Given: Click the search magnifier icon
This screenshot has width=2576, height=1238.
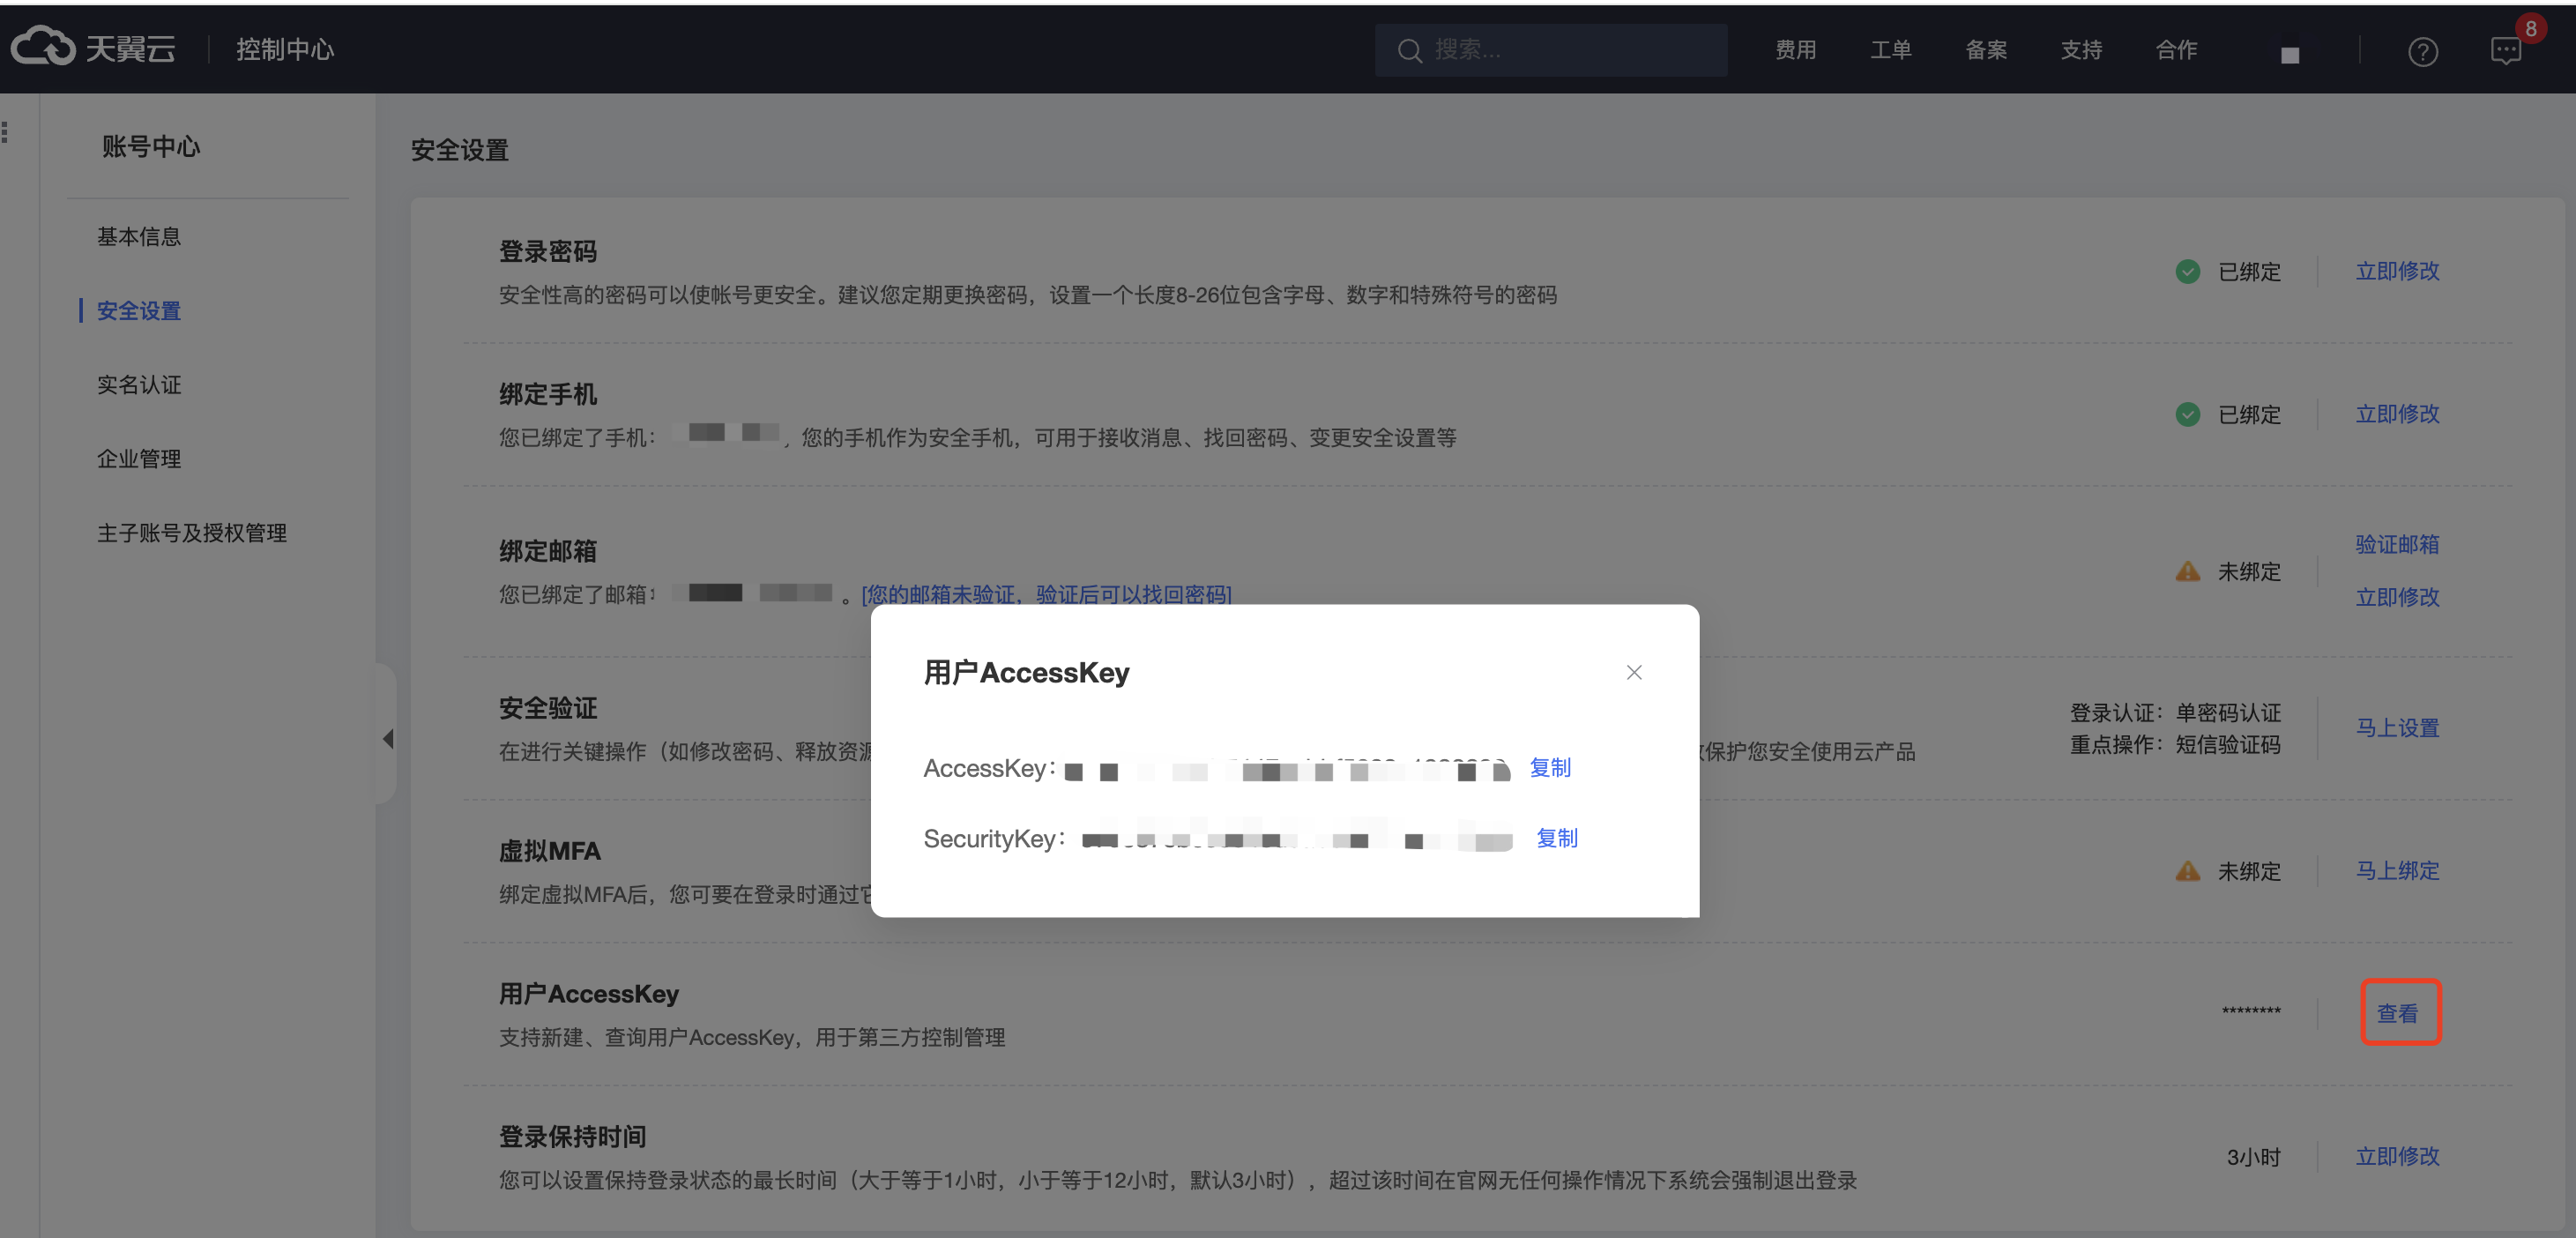Looking at the screenshot, I should [1410, 51].
